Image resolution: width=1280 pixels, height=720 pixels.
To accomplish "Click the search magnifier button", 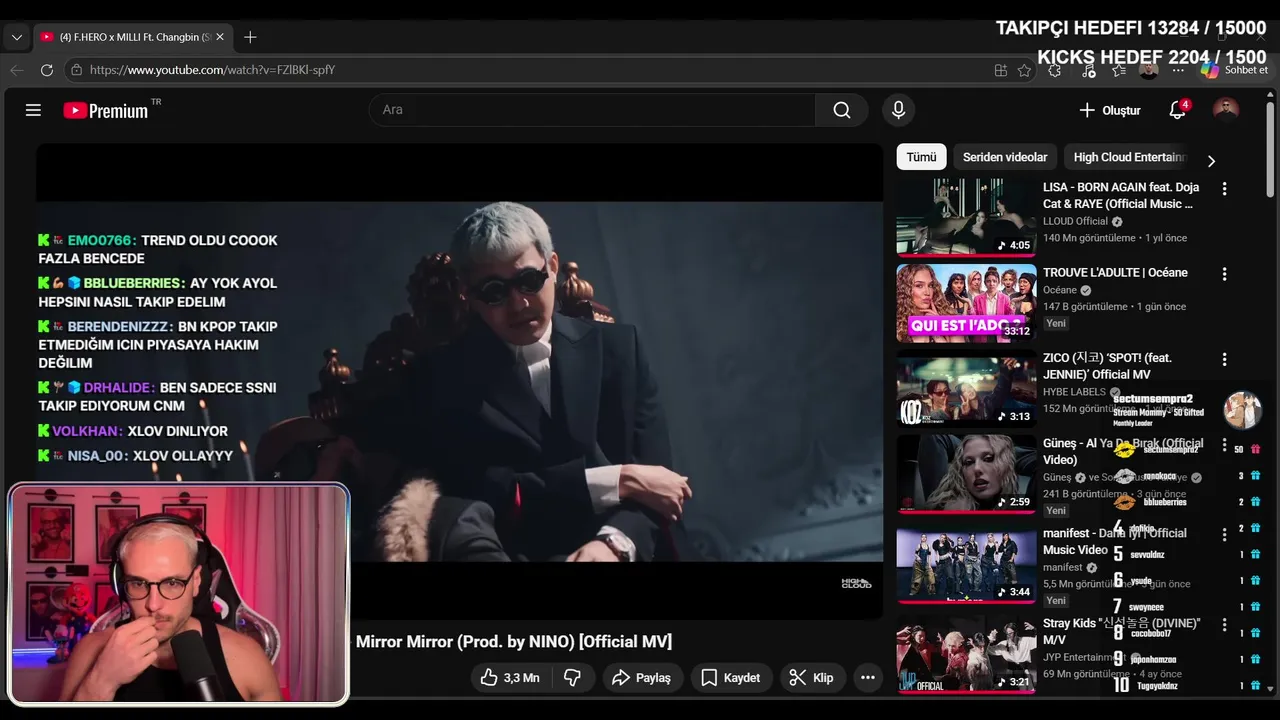I will pyautogui.click(x=842, y=110).
